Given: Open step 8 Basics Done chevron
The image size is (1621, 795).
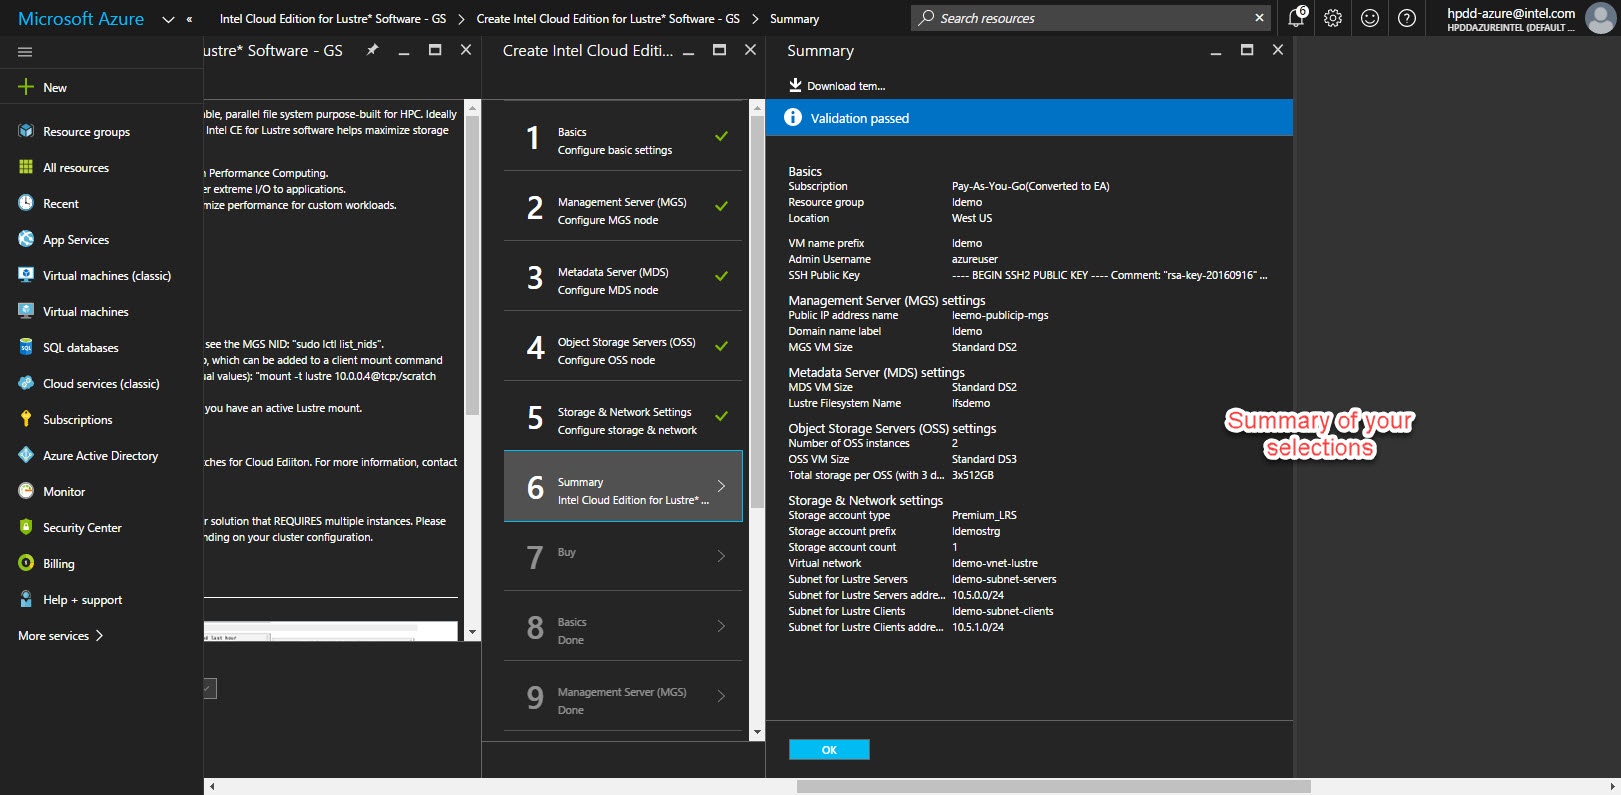Looking at the screenshot, I should click(x=721, y=626).
